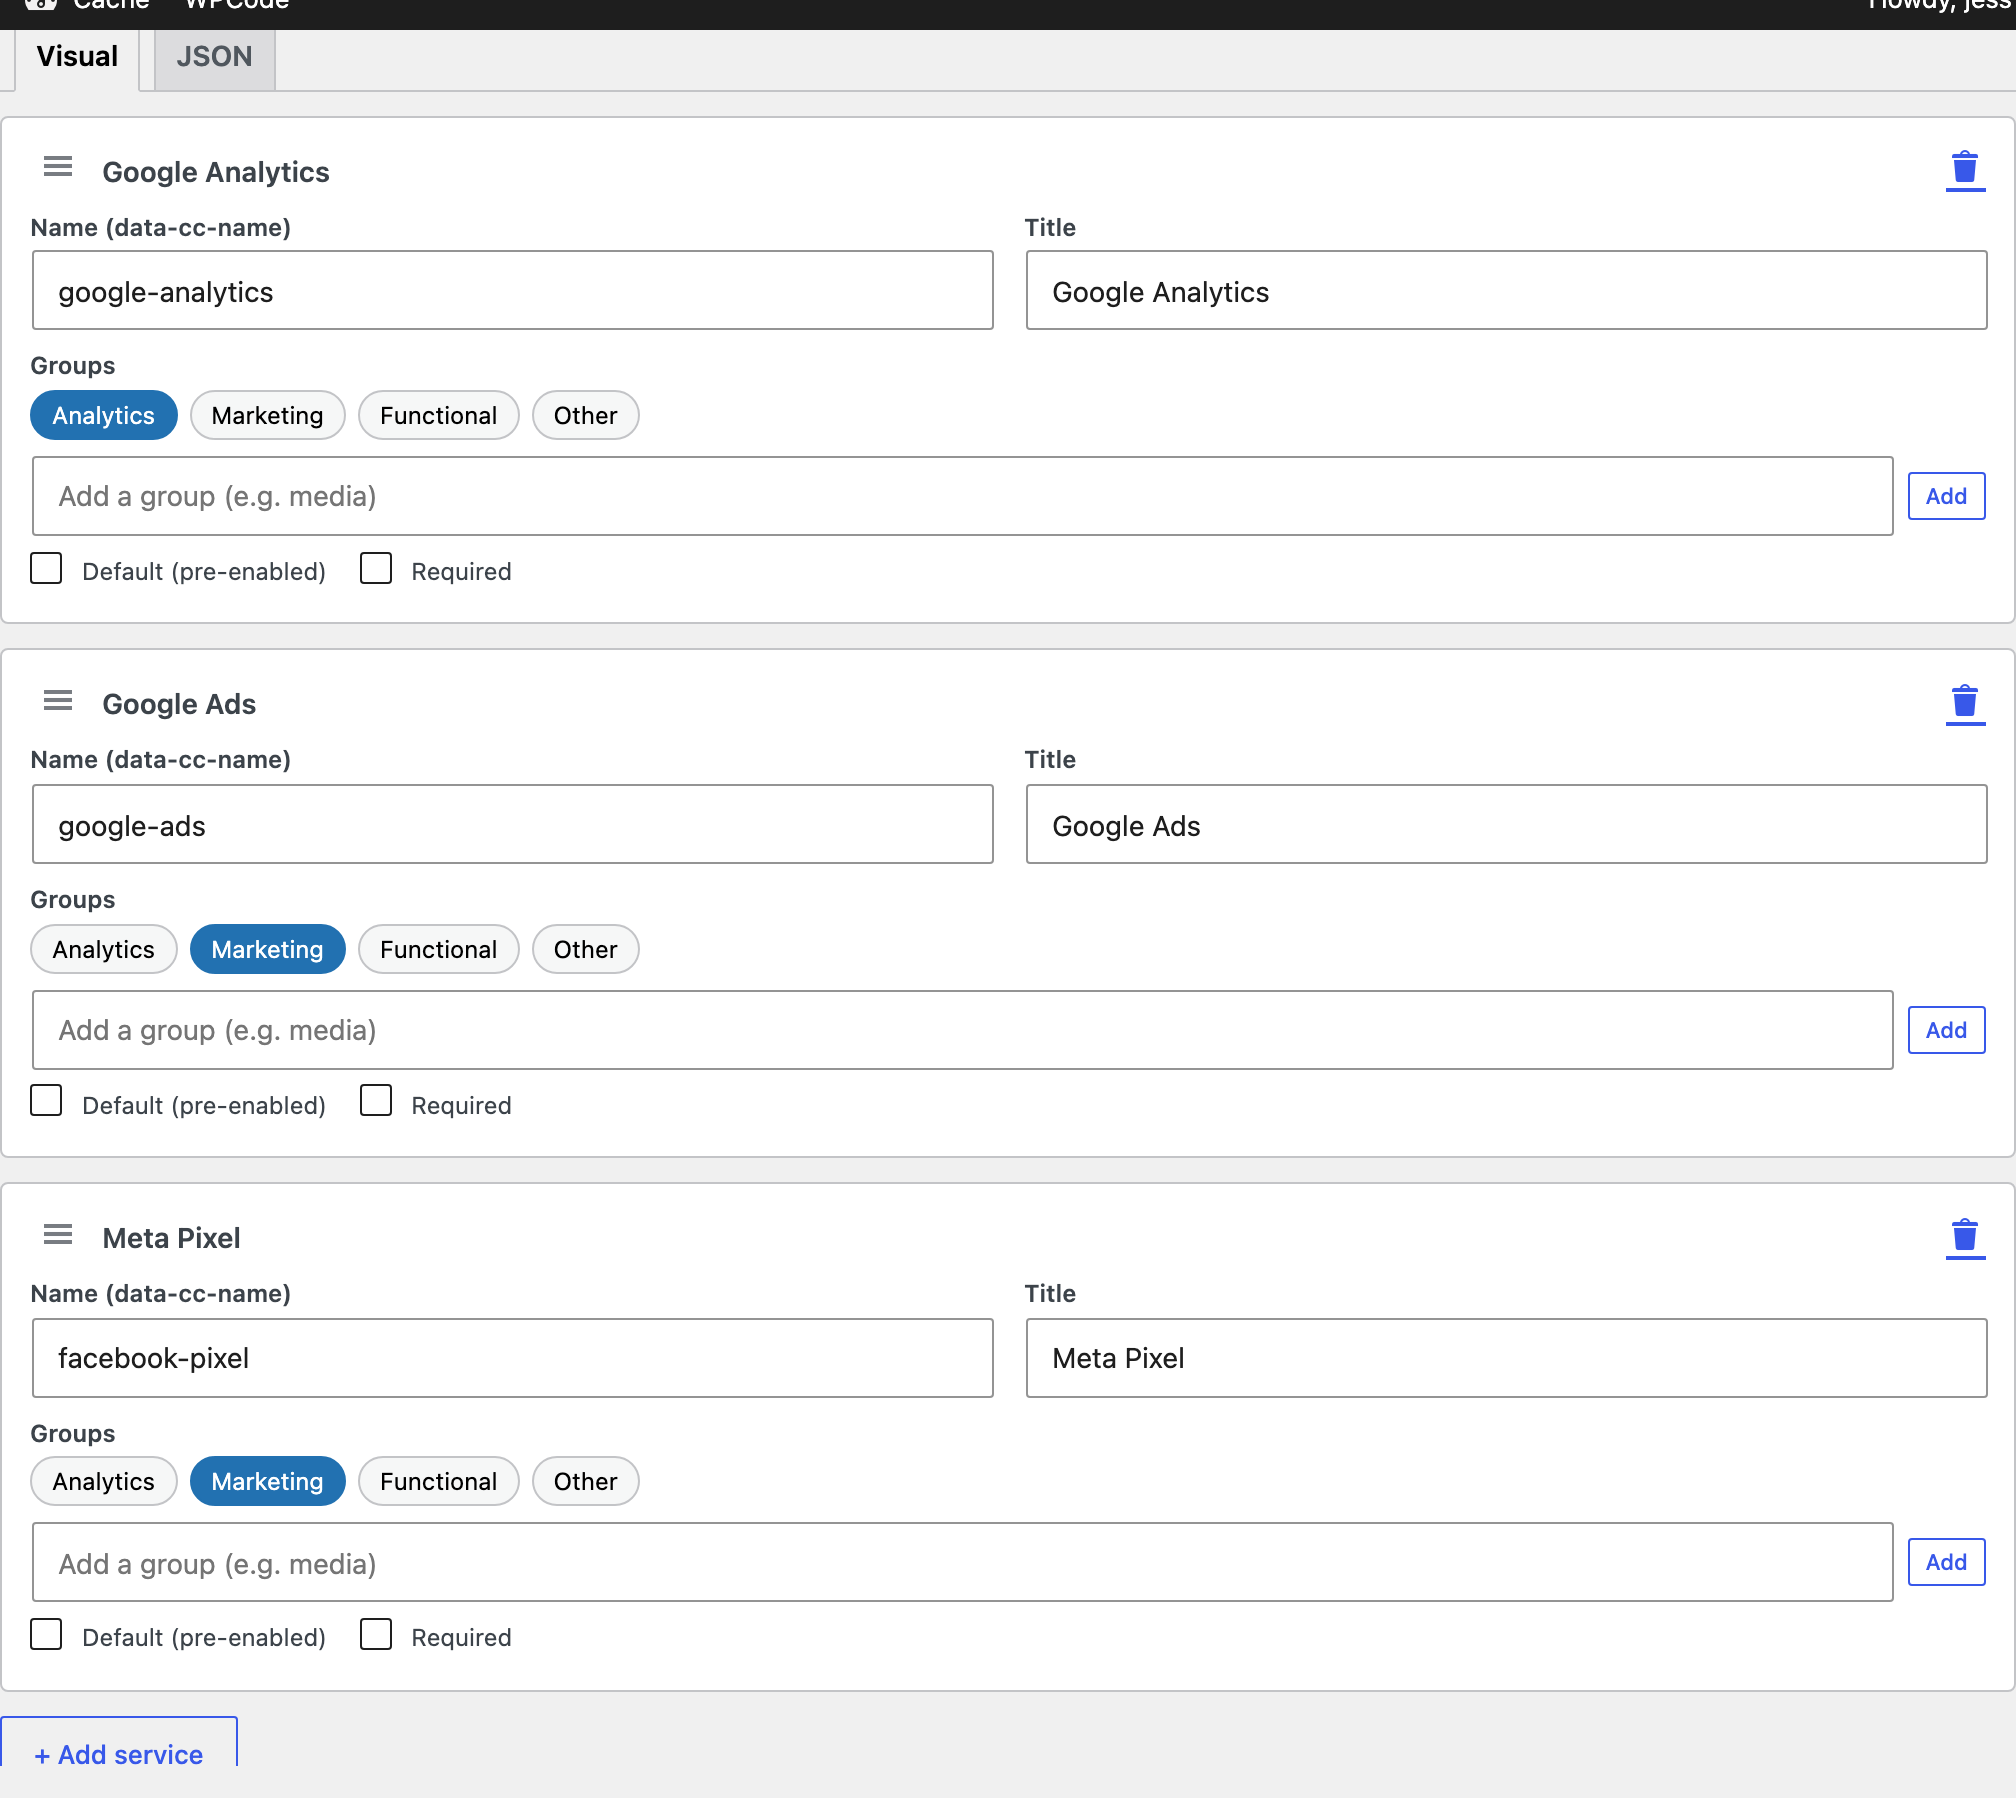Grab the Meta Pixel drag handle icon
The image size is (2016, 1798).
tap(58, 1235)
